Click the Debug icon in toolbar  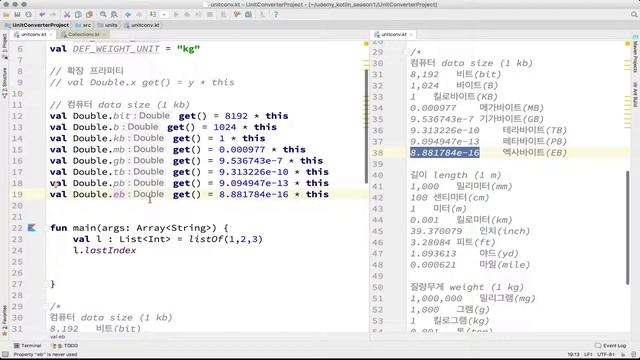click(x=187, y=14)
